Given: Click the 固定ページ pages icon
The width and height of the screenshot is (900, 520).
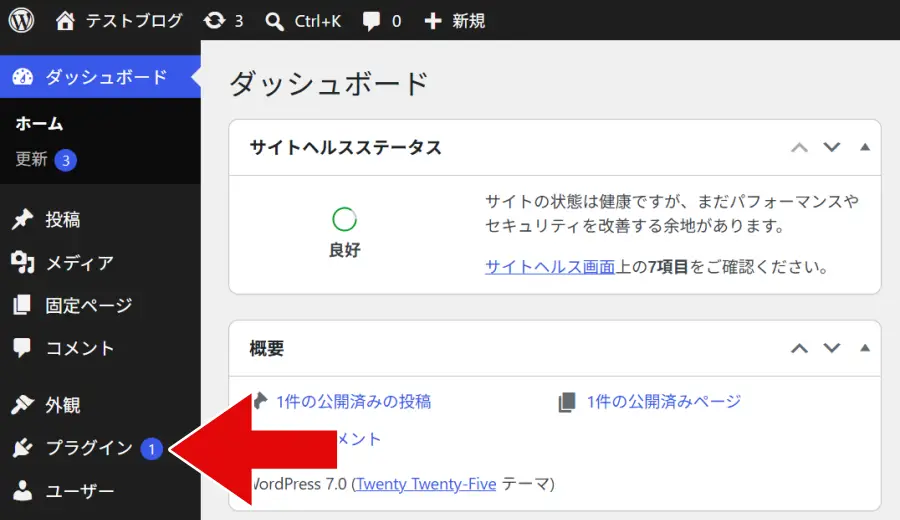Looking at the screenshot, I should [x=22, y=305].
